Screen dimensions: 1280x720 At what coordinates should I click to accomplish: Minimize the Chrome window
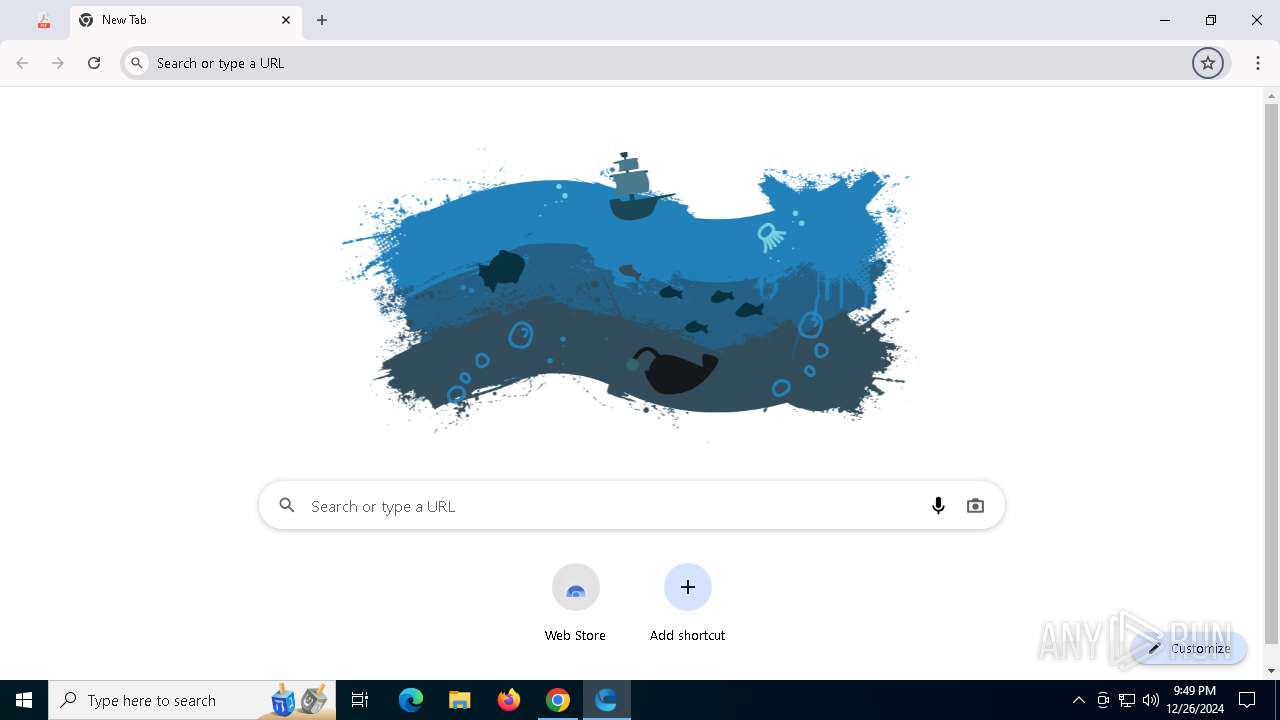click(1165, 20)
